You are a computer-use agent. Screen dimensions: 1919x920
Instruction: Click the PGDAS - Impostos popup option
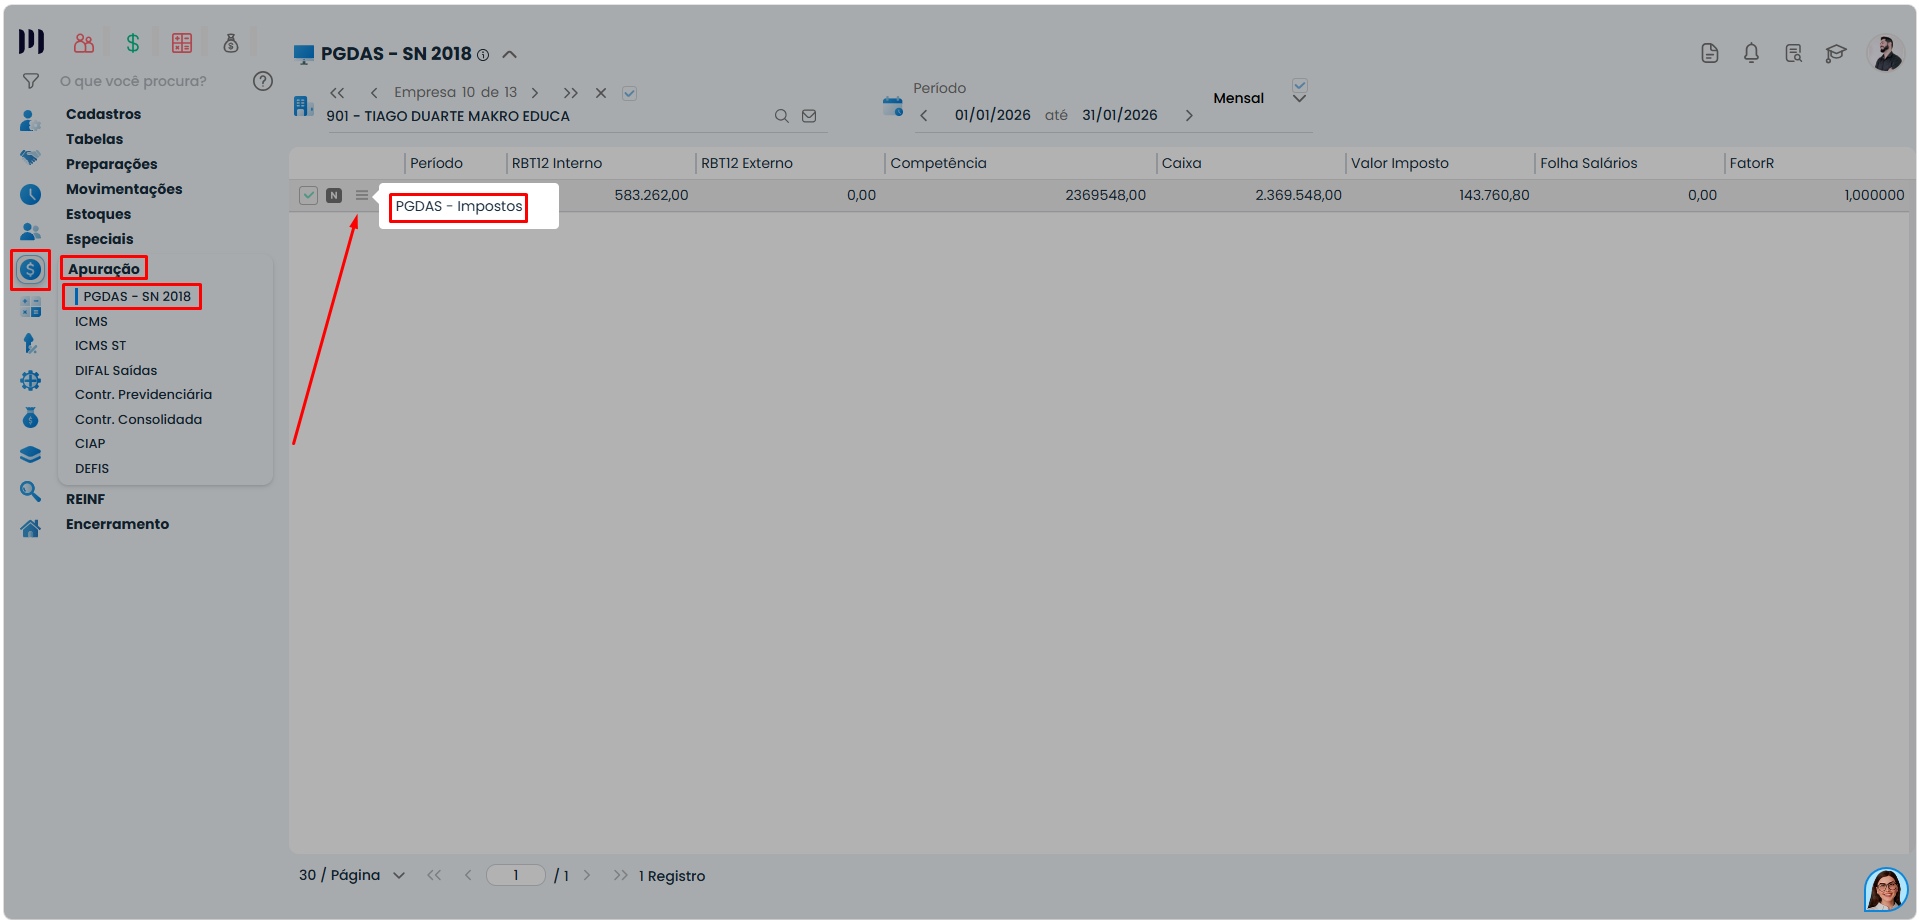pos(459,206)
